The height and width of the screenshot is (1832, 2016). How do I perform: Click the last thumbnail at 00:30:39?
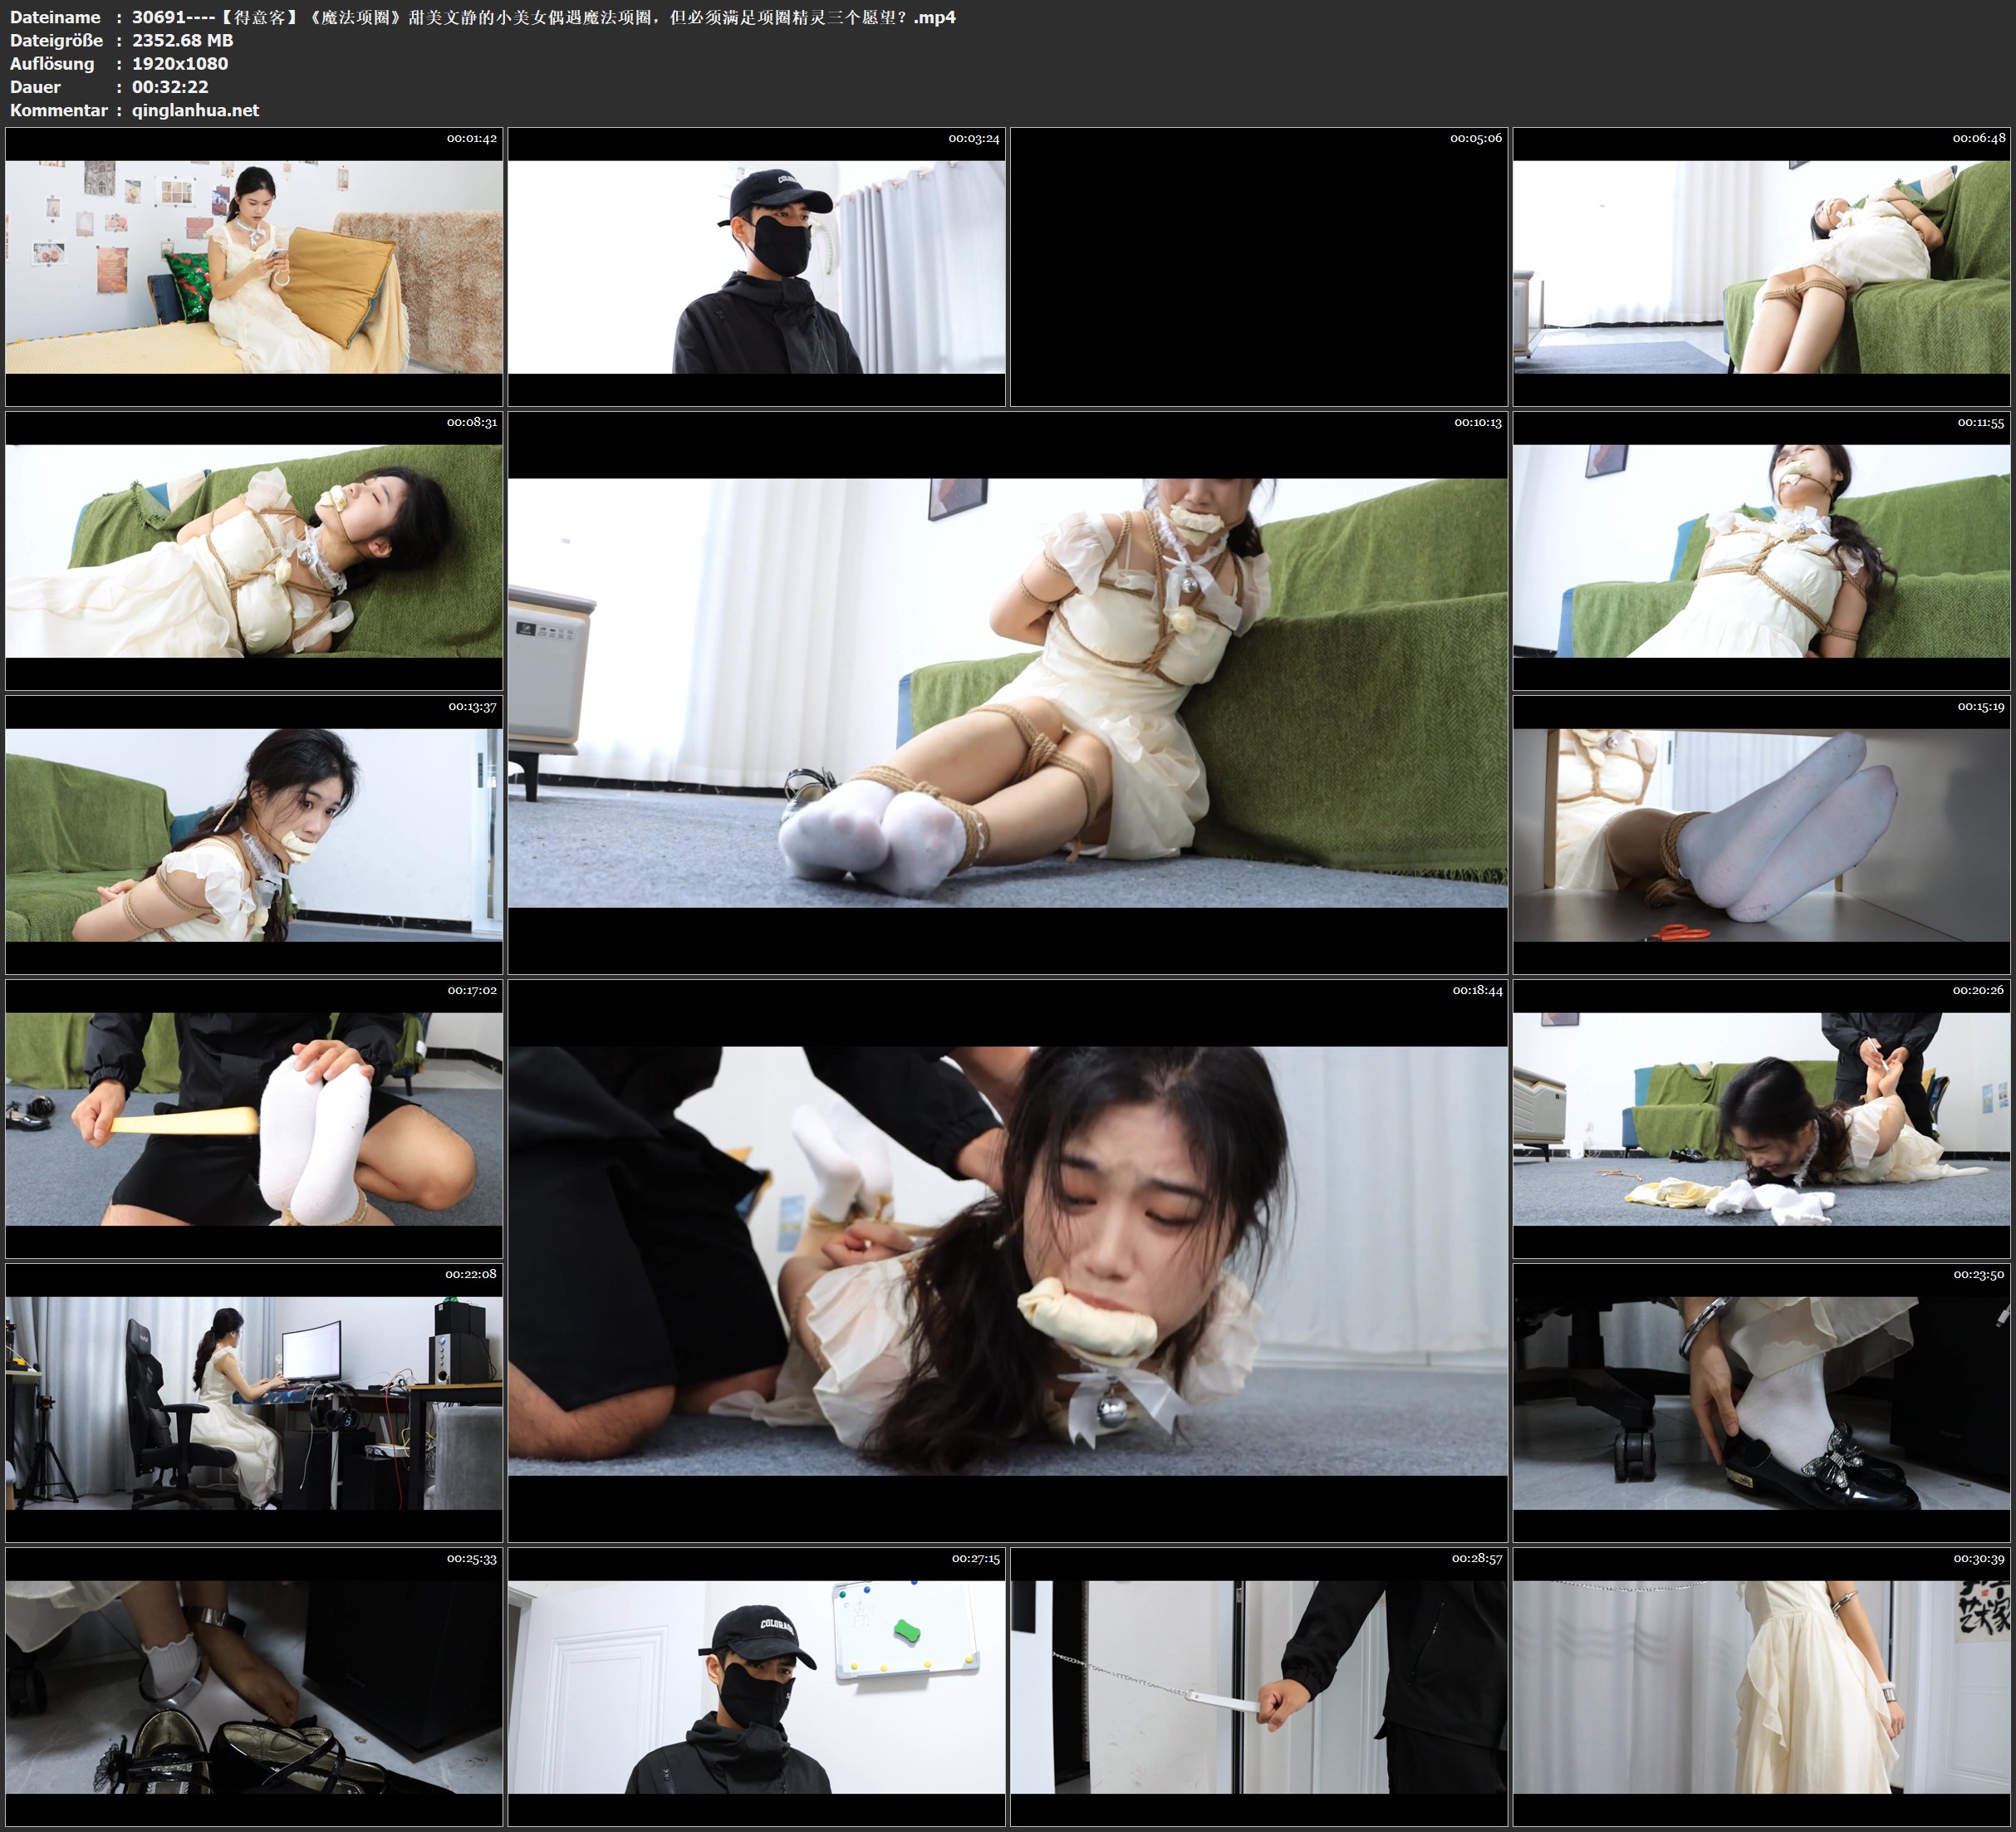tap(1761, 1687)
